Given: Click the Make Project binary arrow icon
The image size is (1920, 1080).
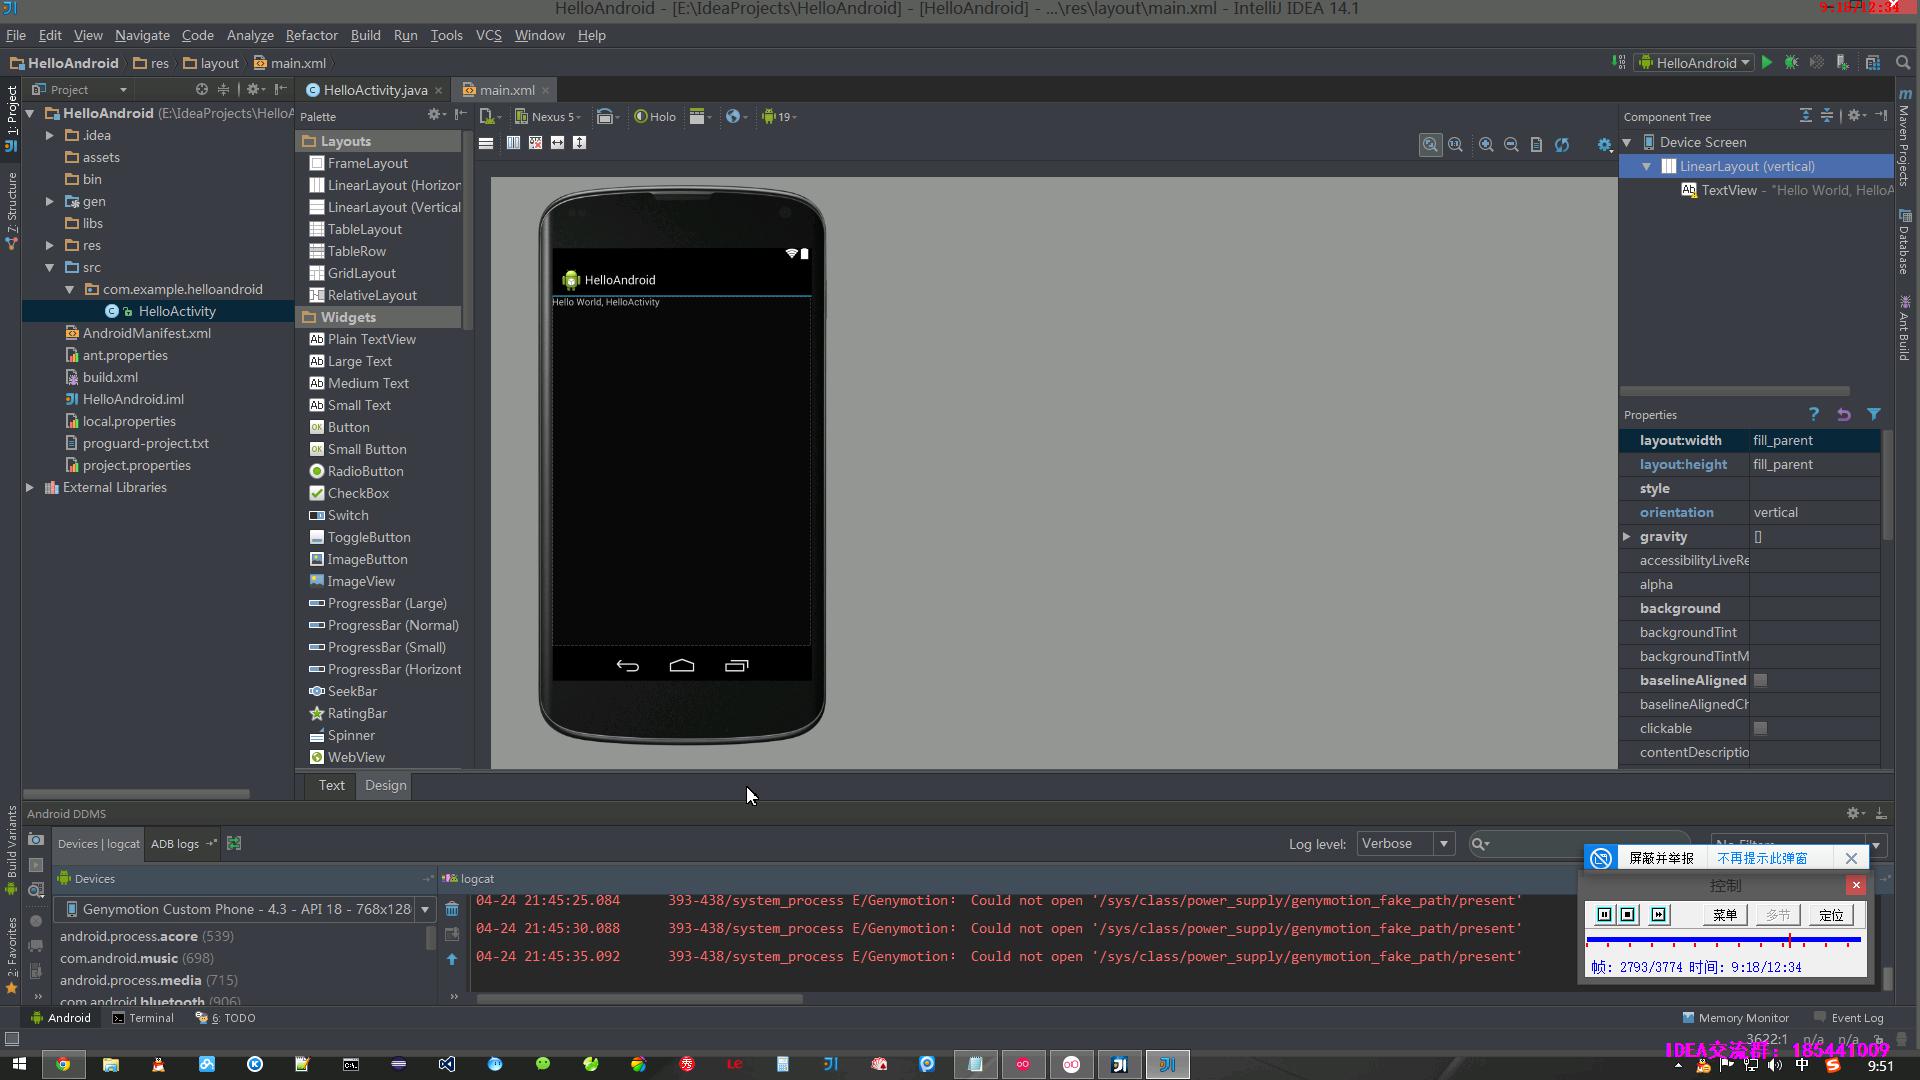Looking at the screenshot, I should click(x=1618, y=62).
